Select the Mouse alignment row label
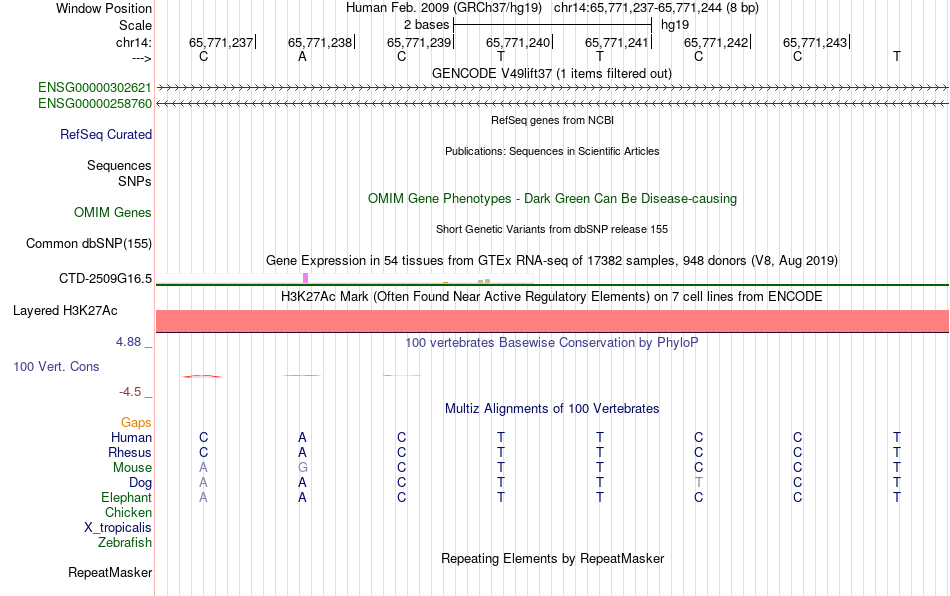 click(x=132, y=468)
